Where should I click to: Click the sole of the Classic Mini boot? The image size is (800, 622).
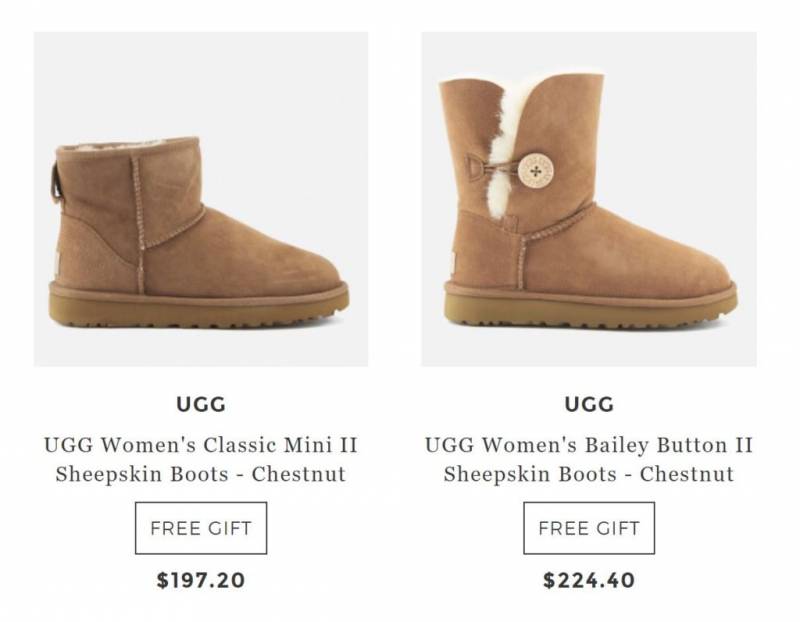(x=200, y=305)
